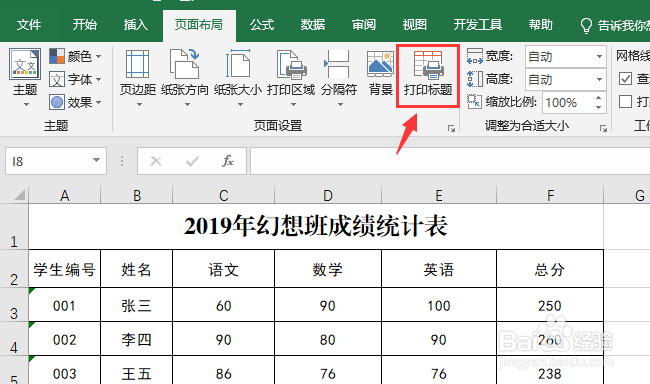Switch to the 公式 tab
The width and height of the screenshot is (650, 384).
coord(262,25)
